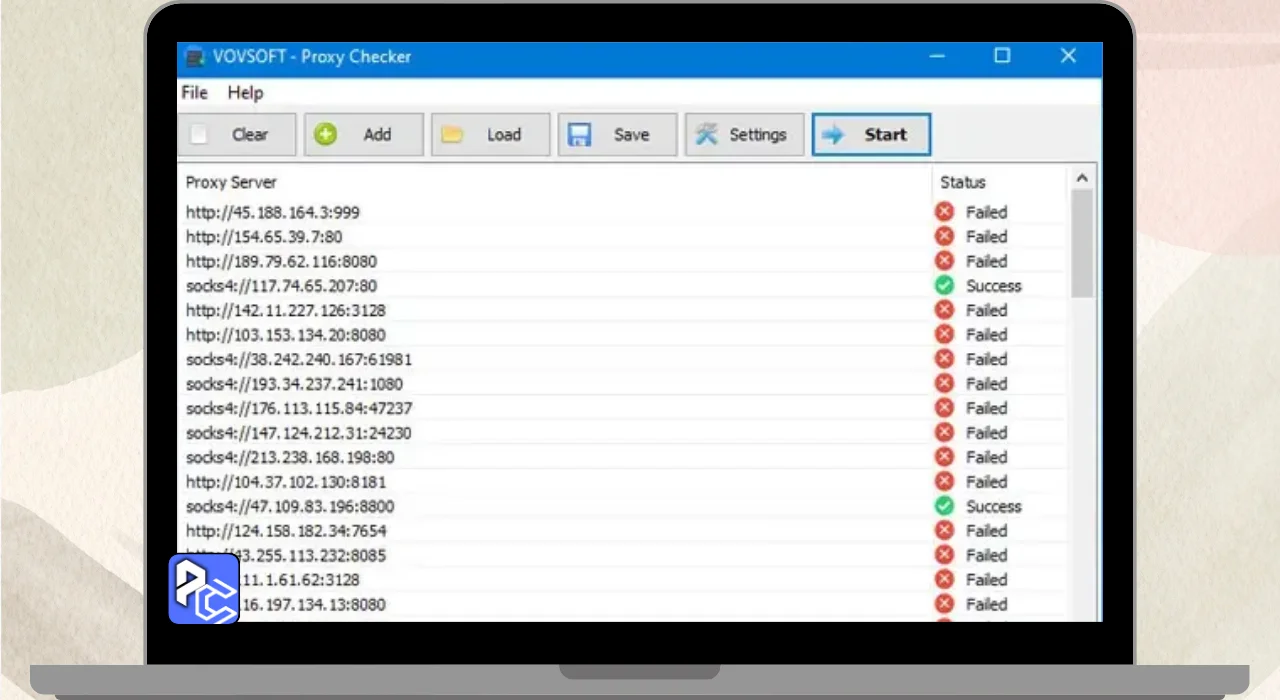Click red Failed icon for 104.37.102.130:8181

pyautogui.click(x=944, y=481)
